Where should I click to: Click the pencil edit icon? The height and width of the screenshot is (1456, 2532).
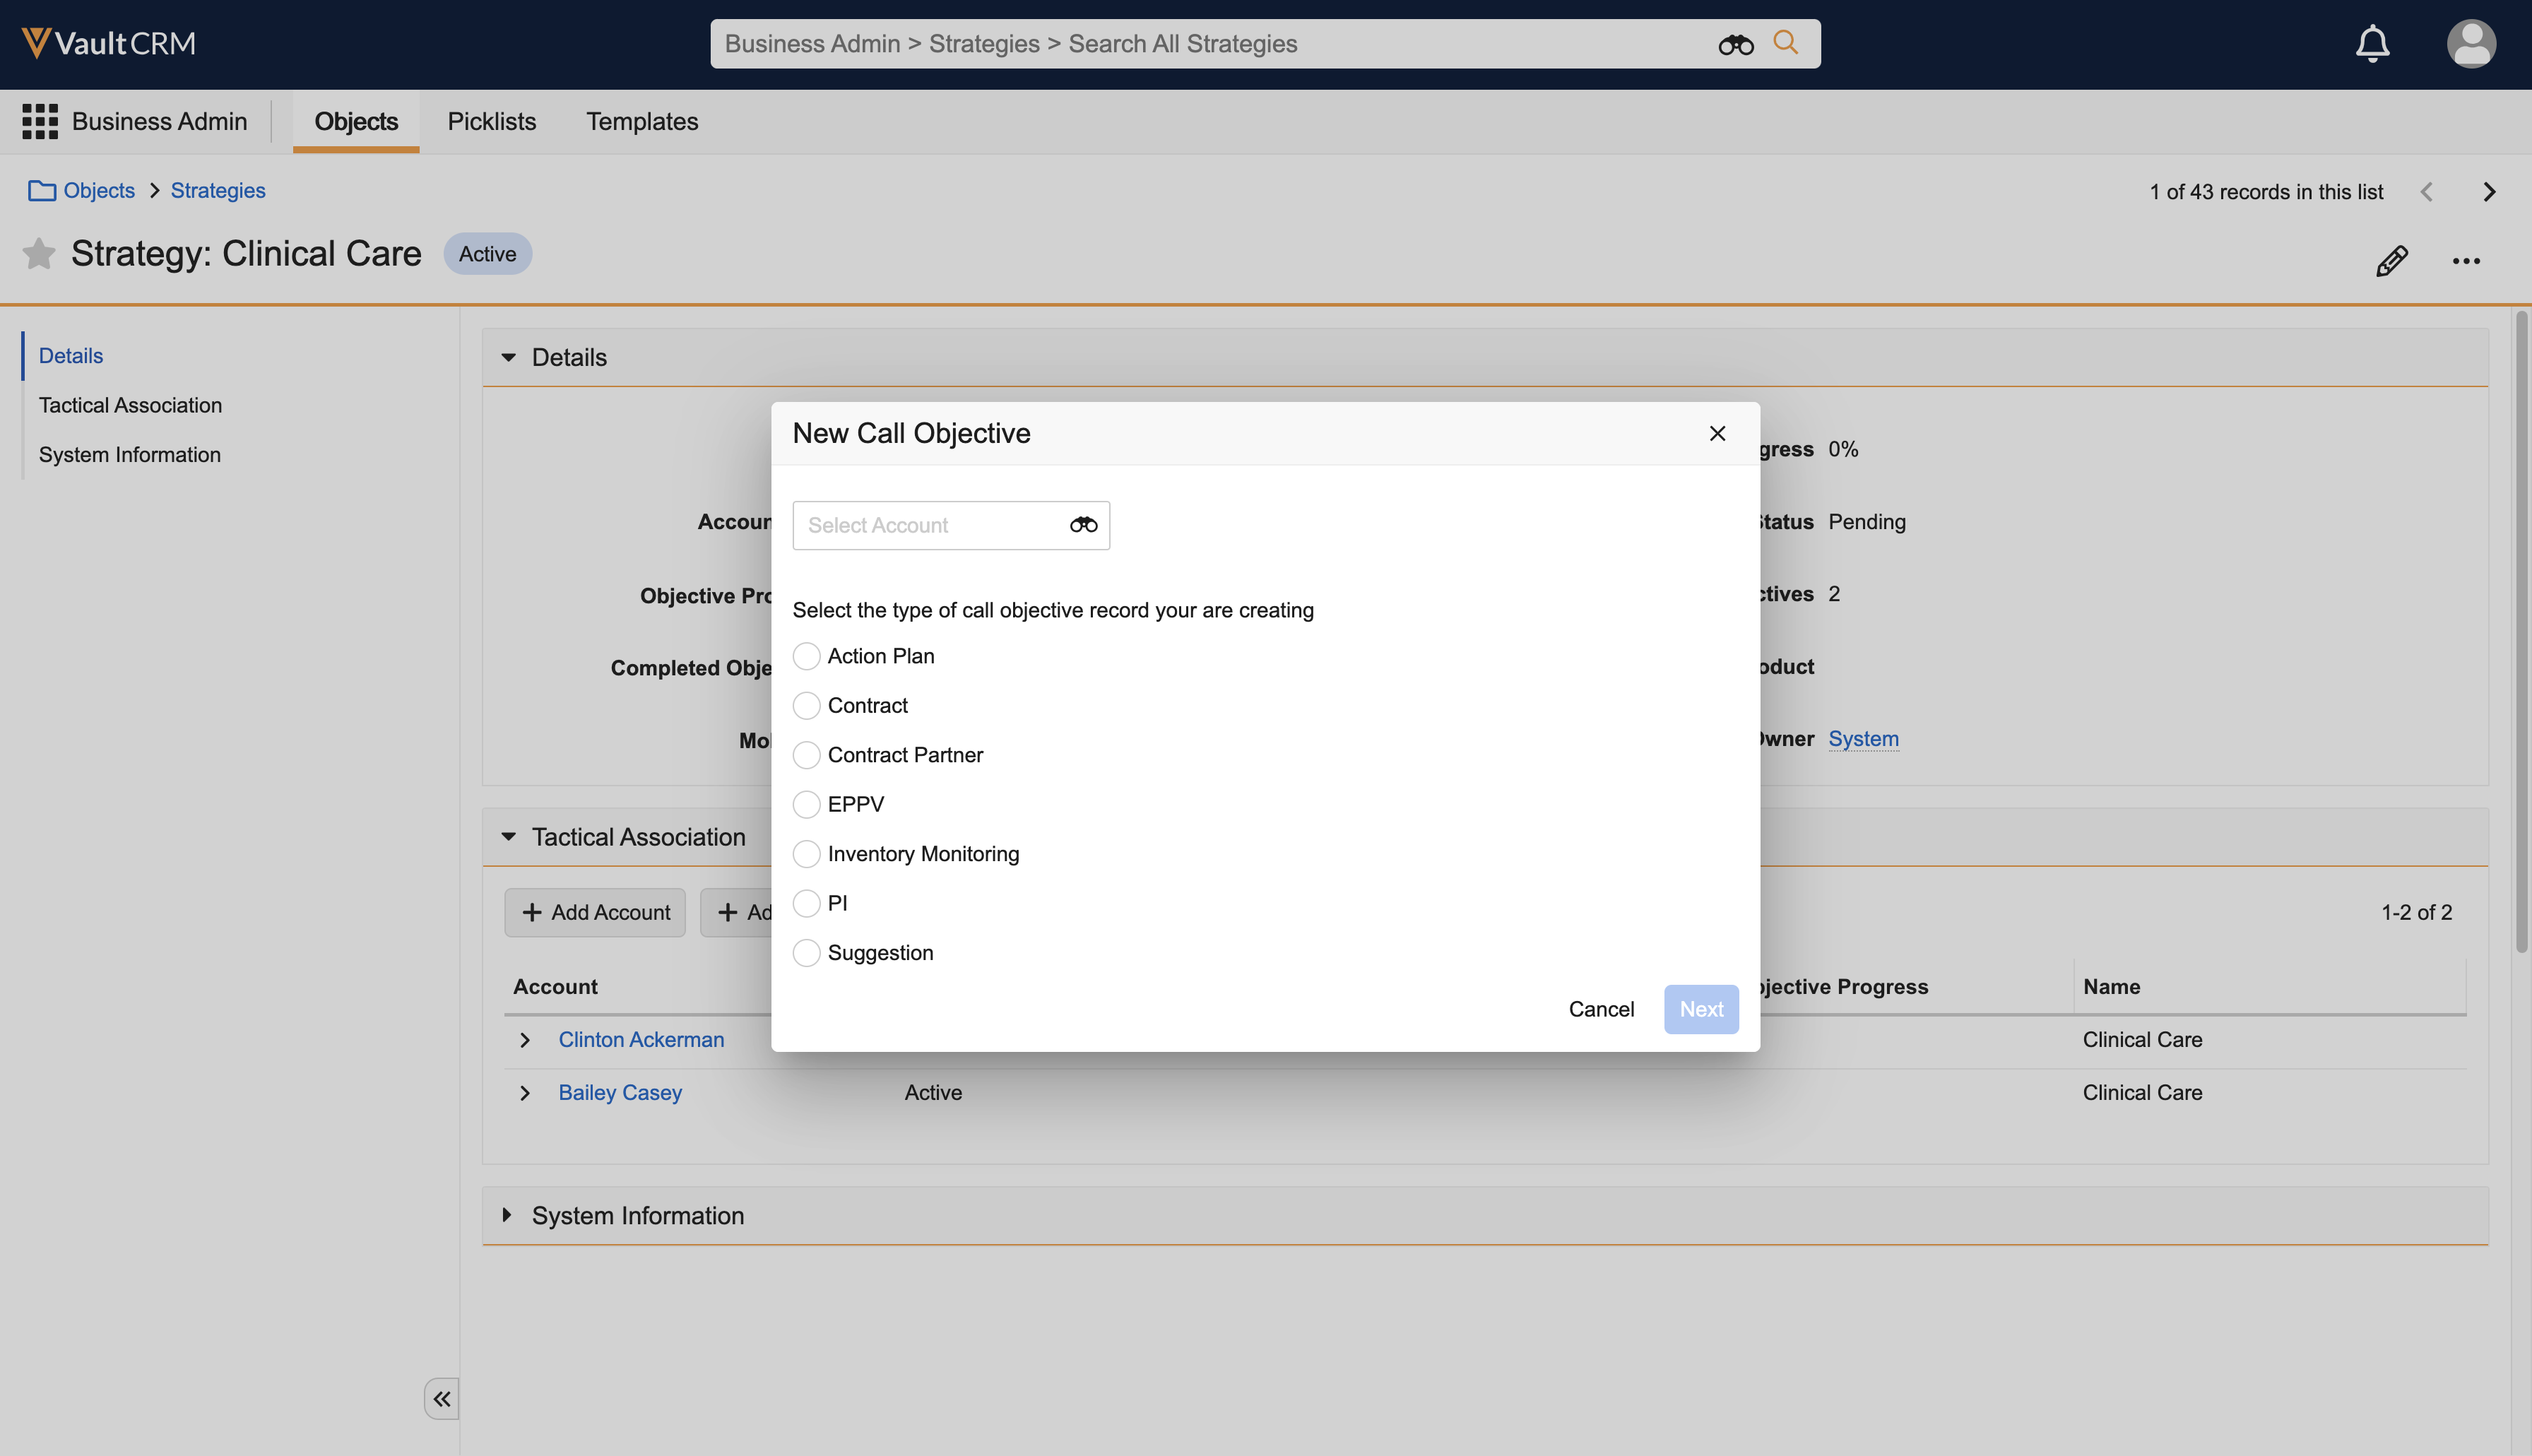[2391, 261]
